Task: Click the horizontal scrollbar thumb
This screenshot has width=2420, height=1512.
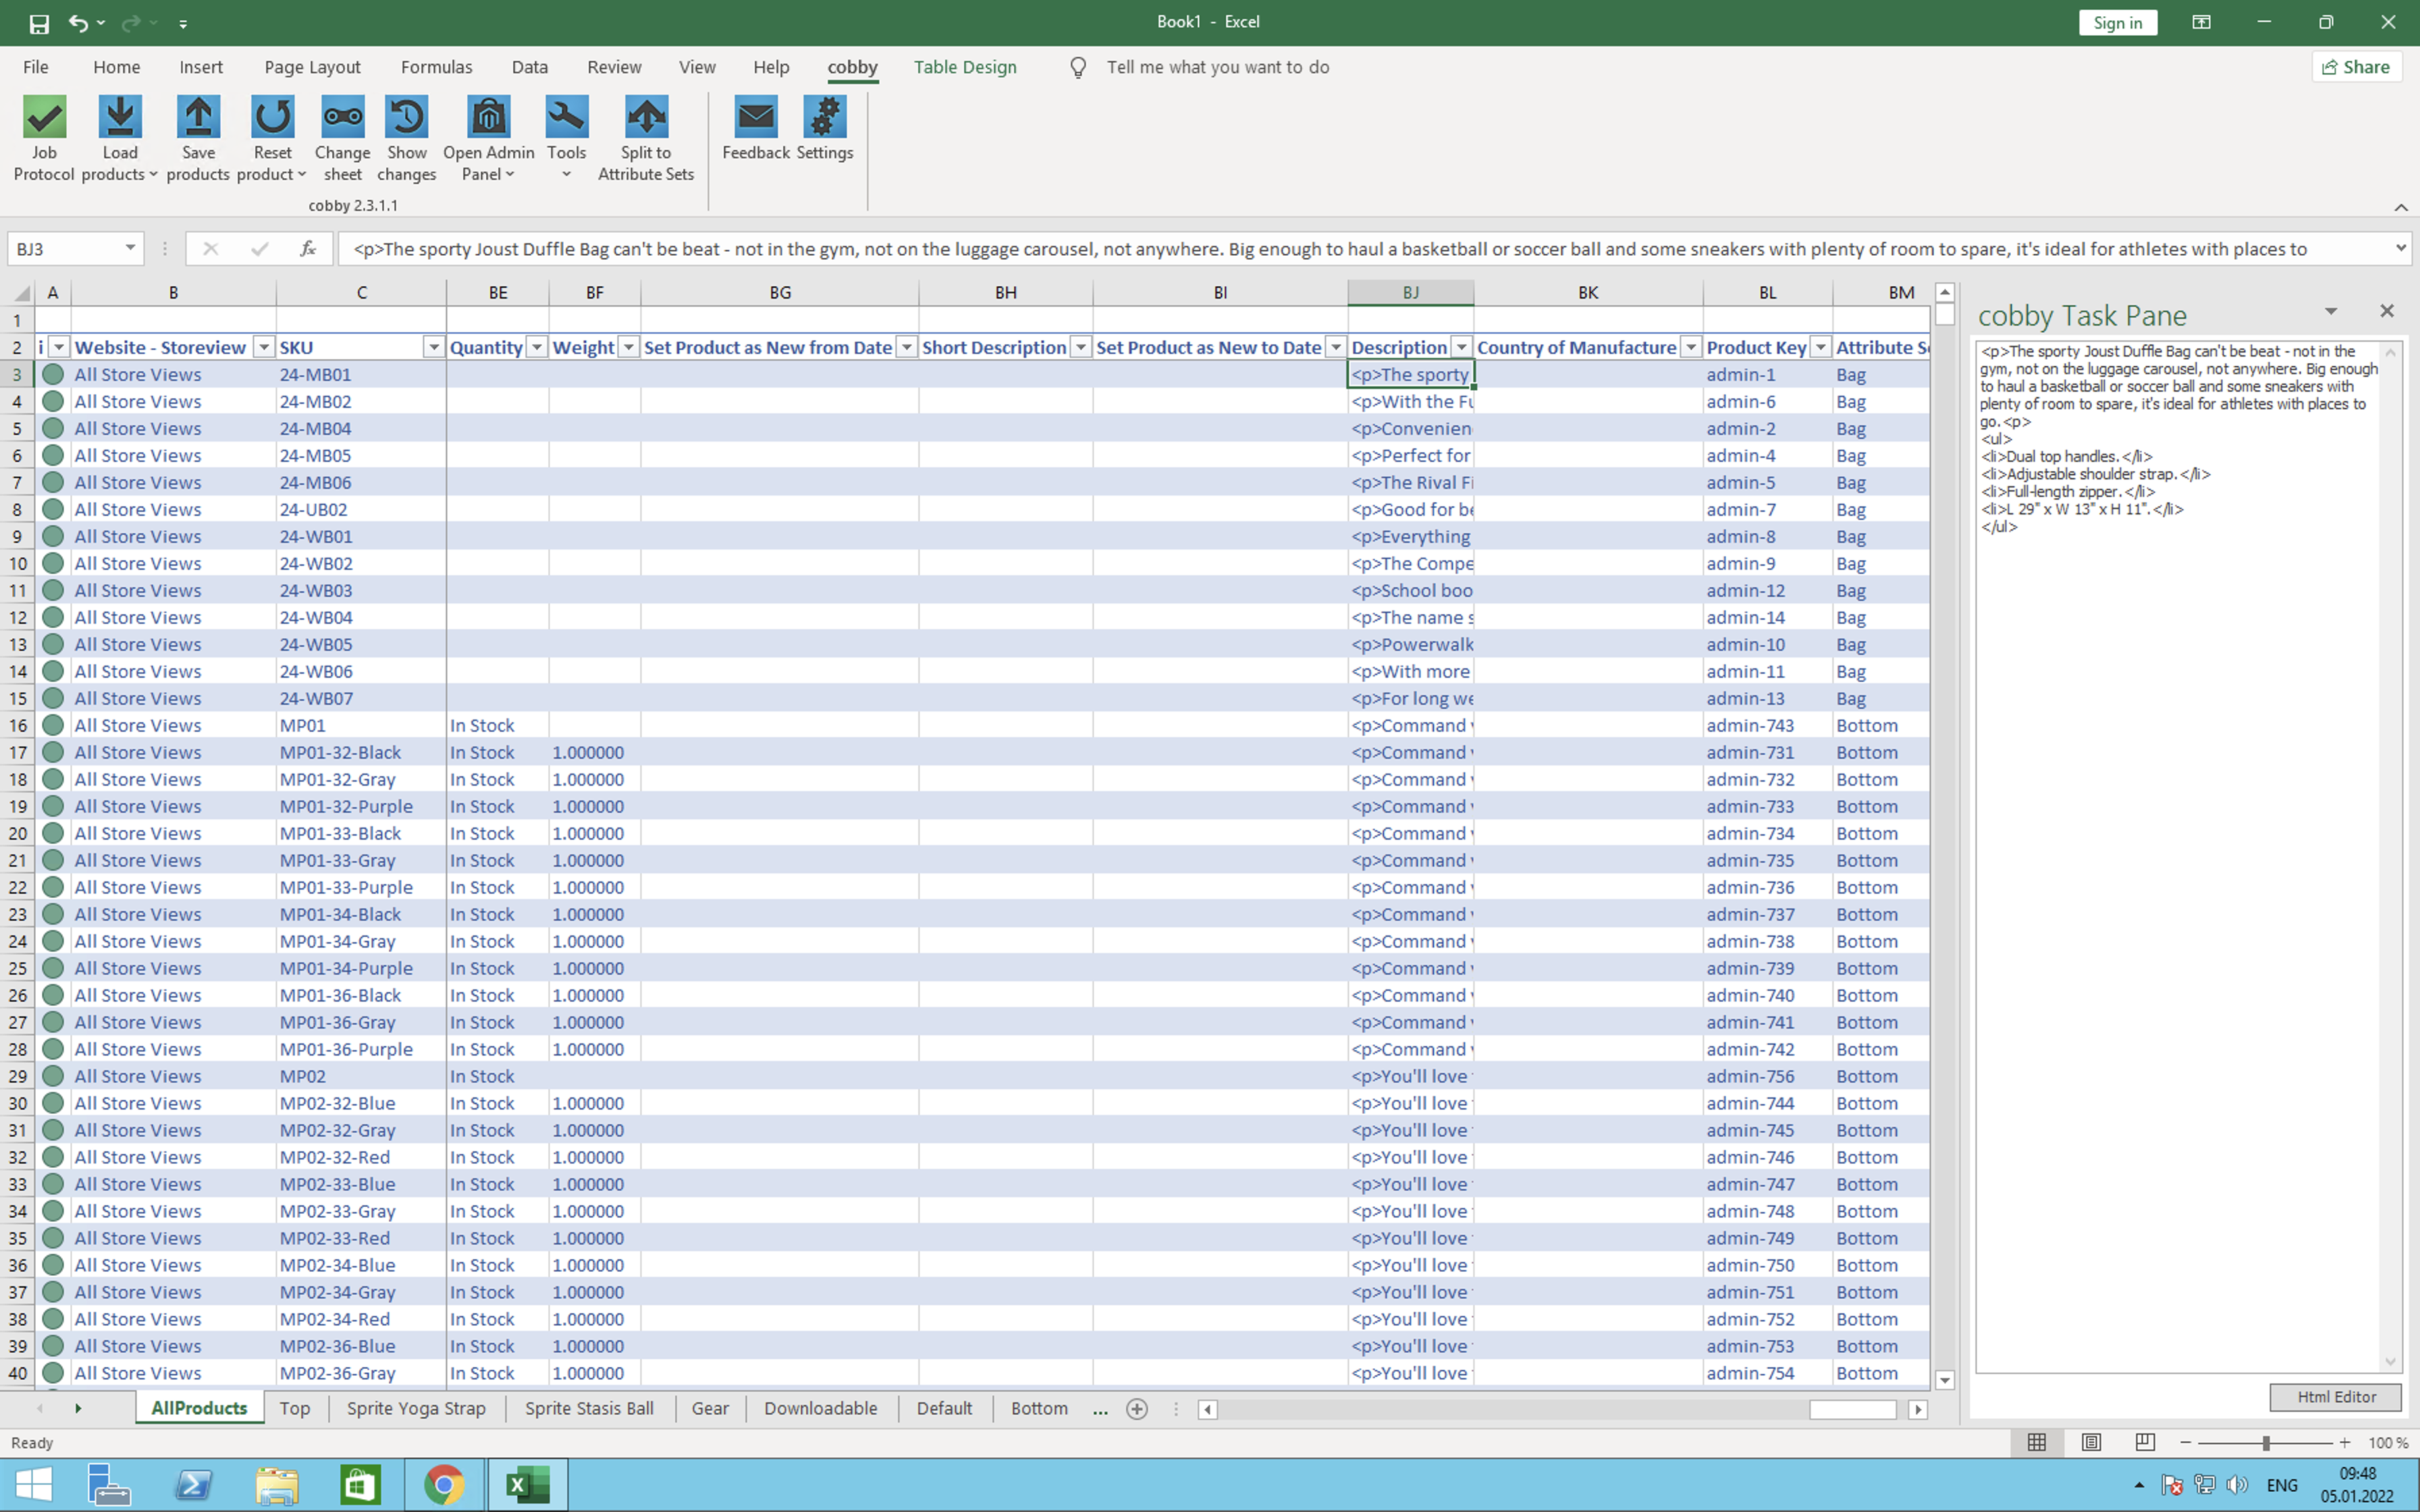Action: (1852, 1409)
